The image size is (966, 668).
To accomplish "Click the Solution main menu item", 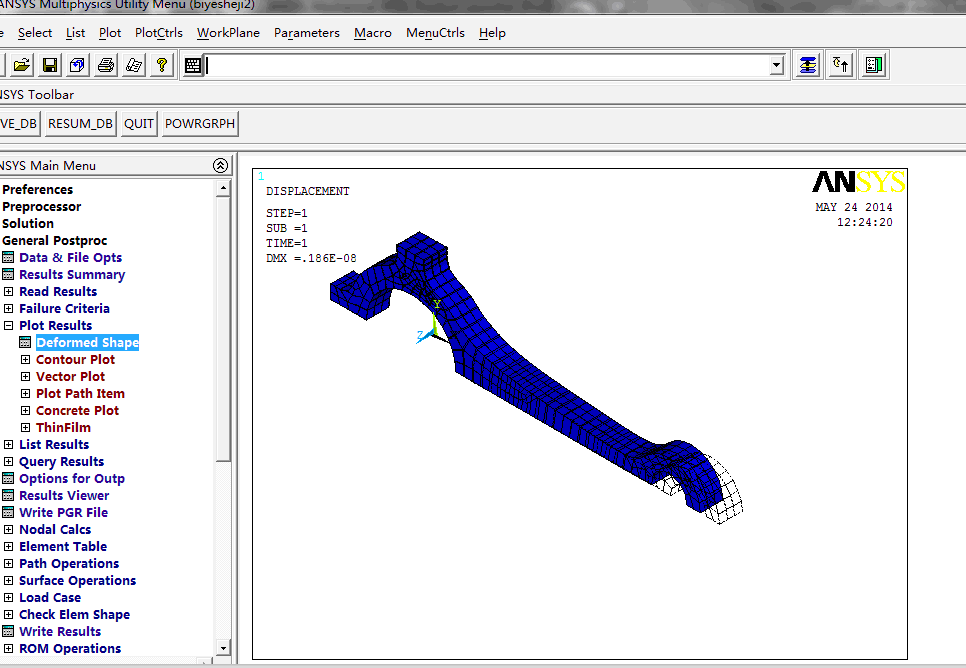I will 28,224.
